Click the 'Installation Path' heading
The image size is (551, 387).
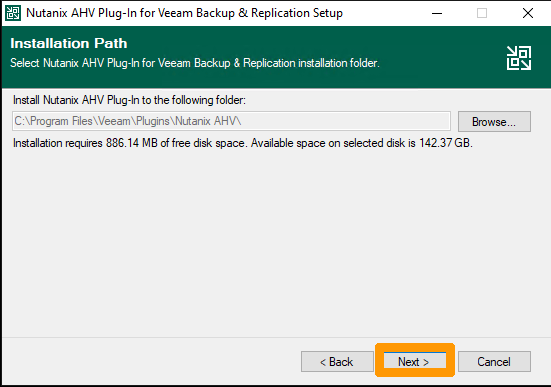(69, 43)
